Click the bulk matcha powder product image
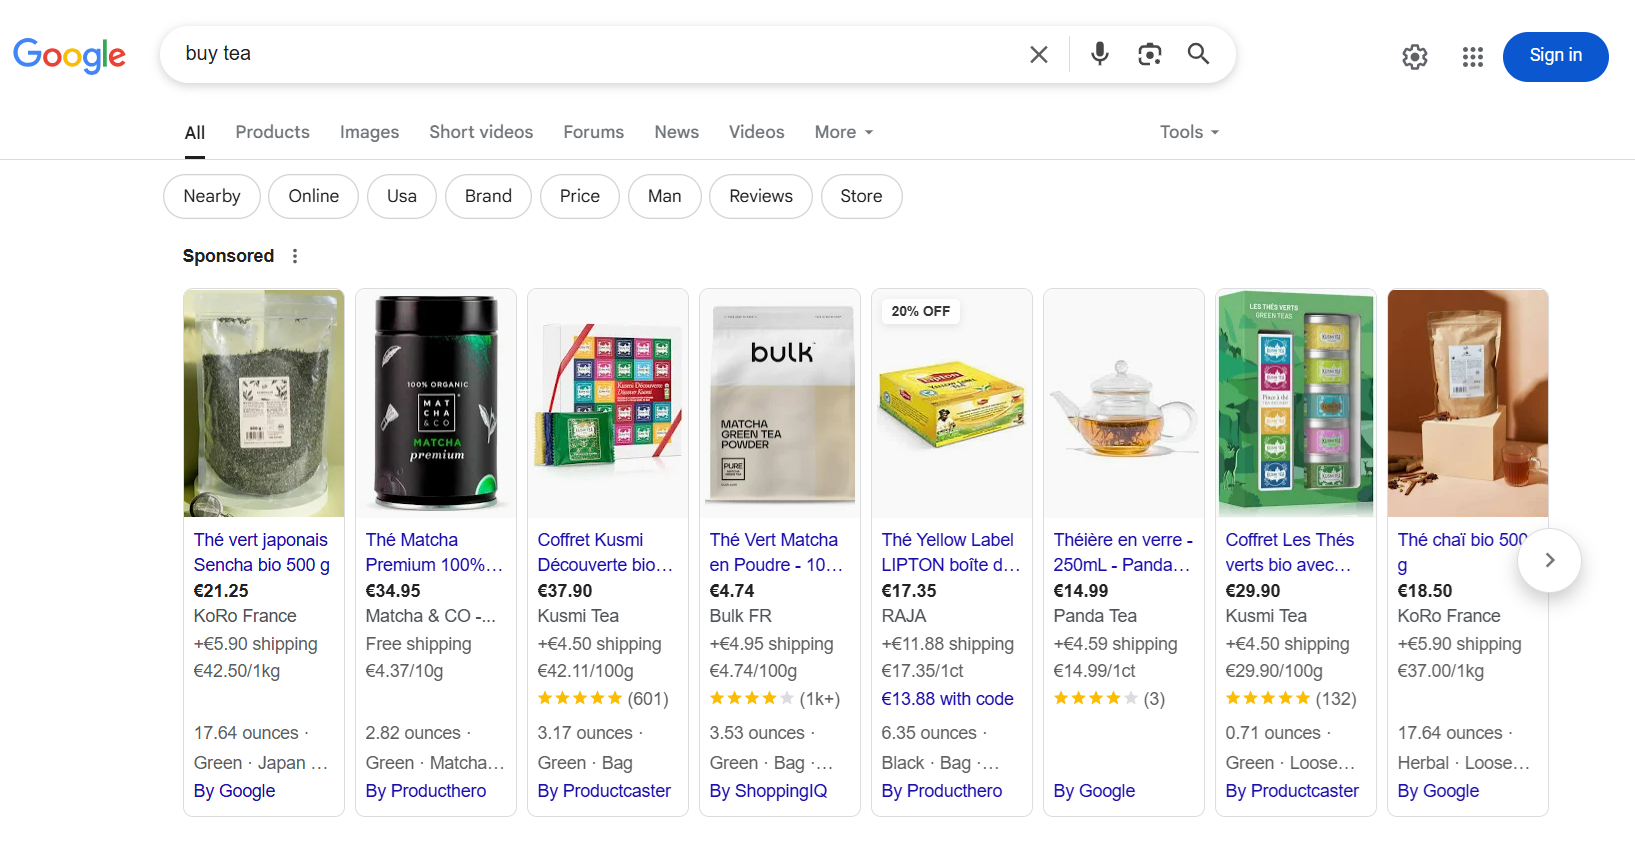This screenshot has height=850, width=1635. [x=780, y=404]
